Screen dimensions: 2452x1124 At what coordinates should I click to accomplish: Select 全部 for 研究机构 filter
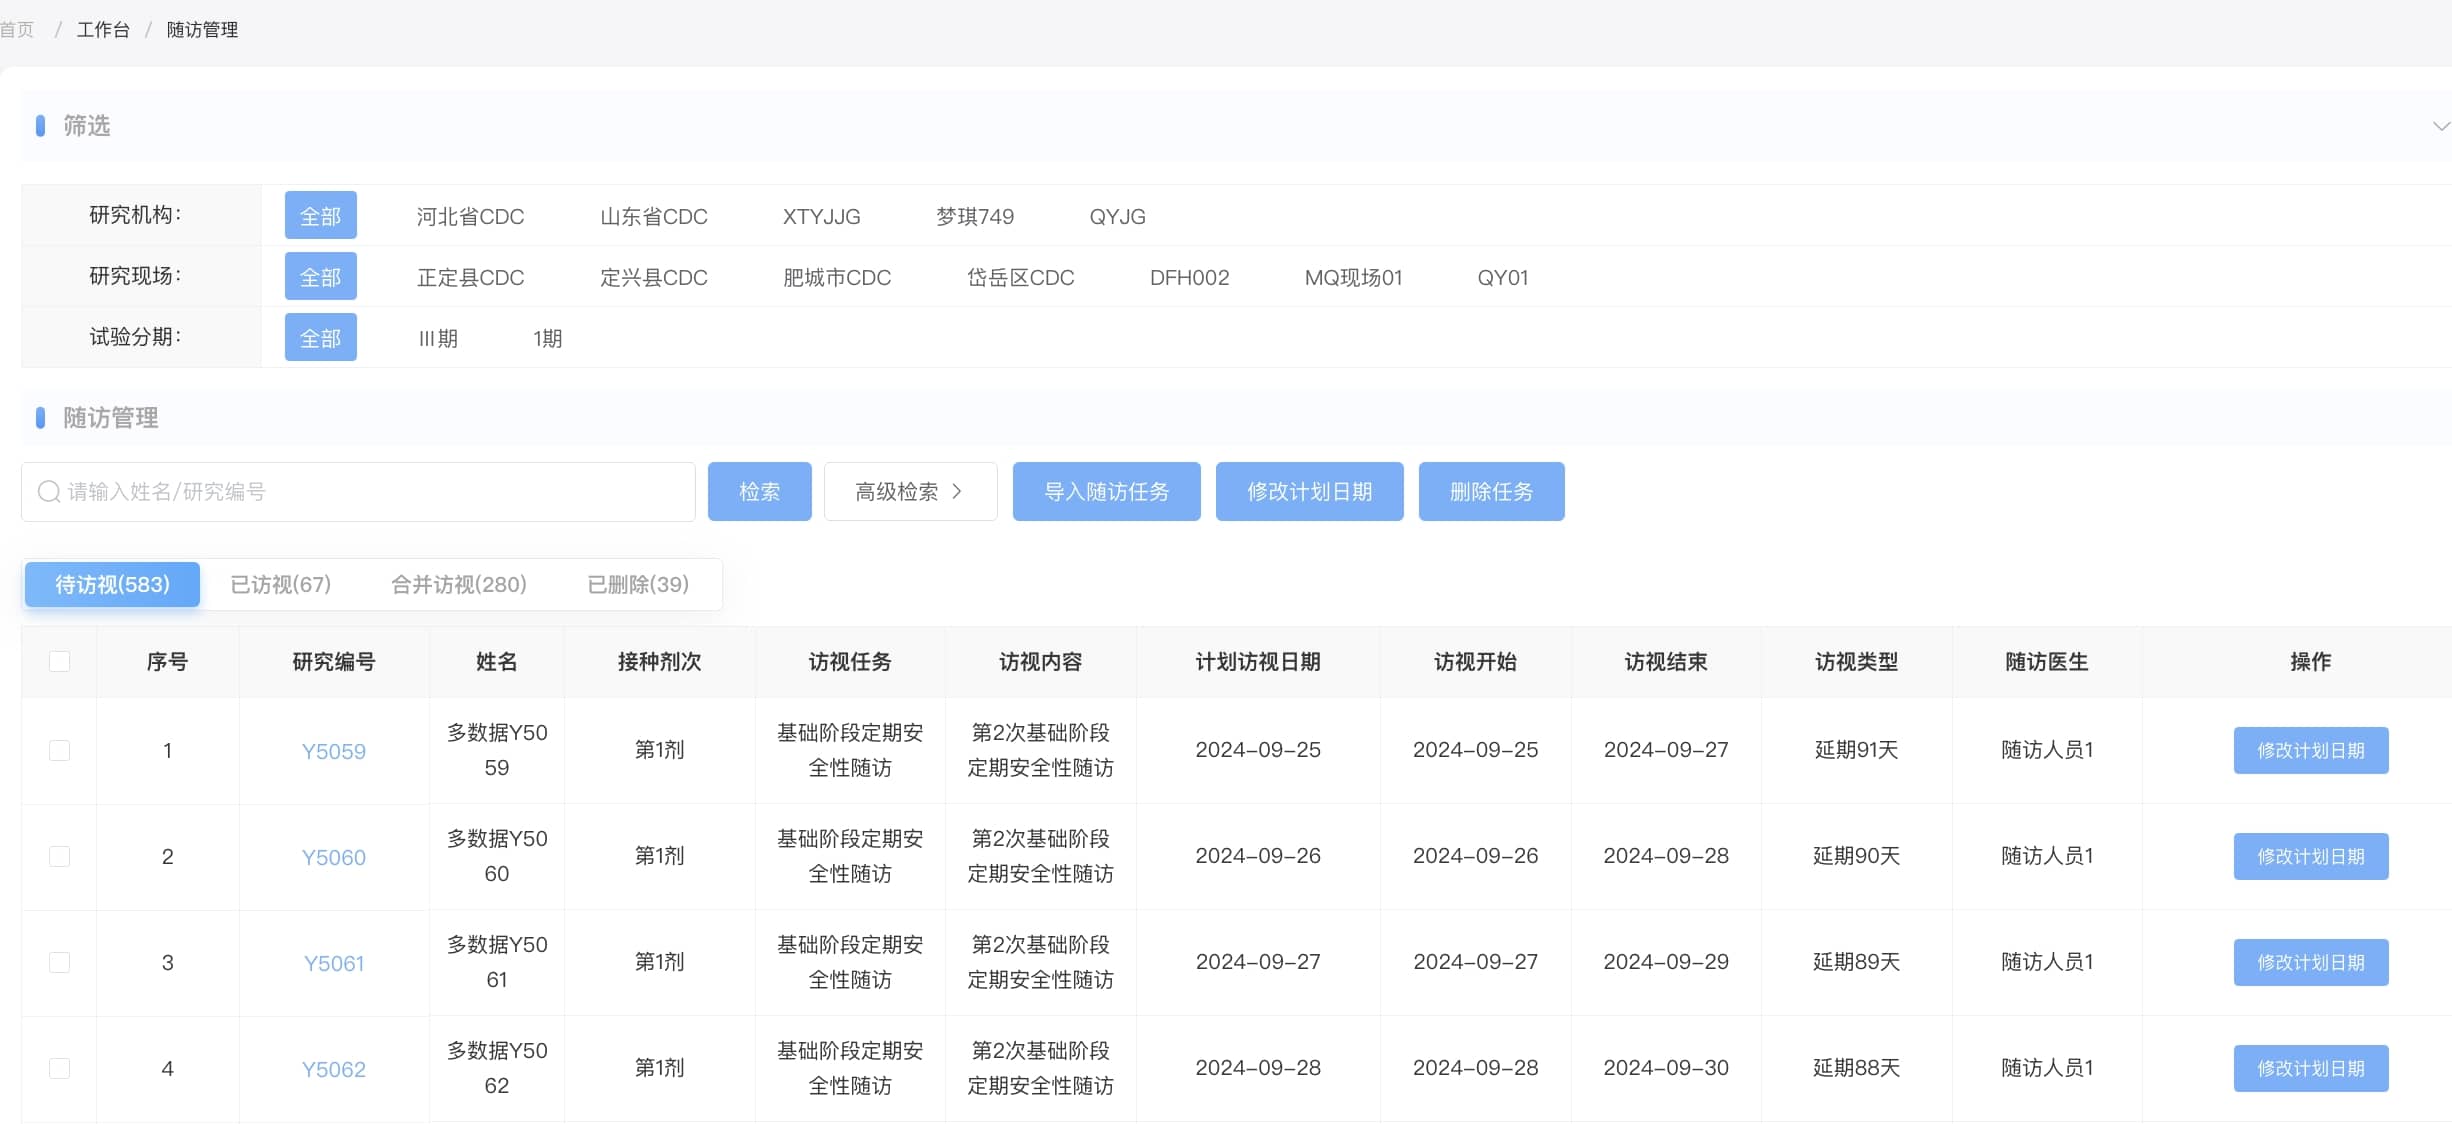click(x=321, y=216)
